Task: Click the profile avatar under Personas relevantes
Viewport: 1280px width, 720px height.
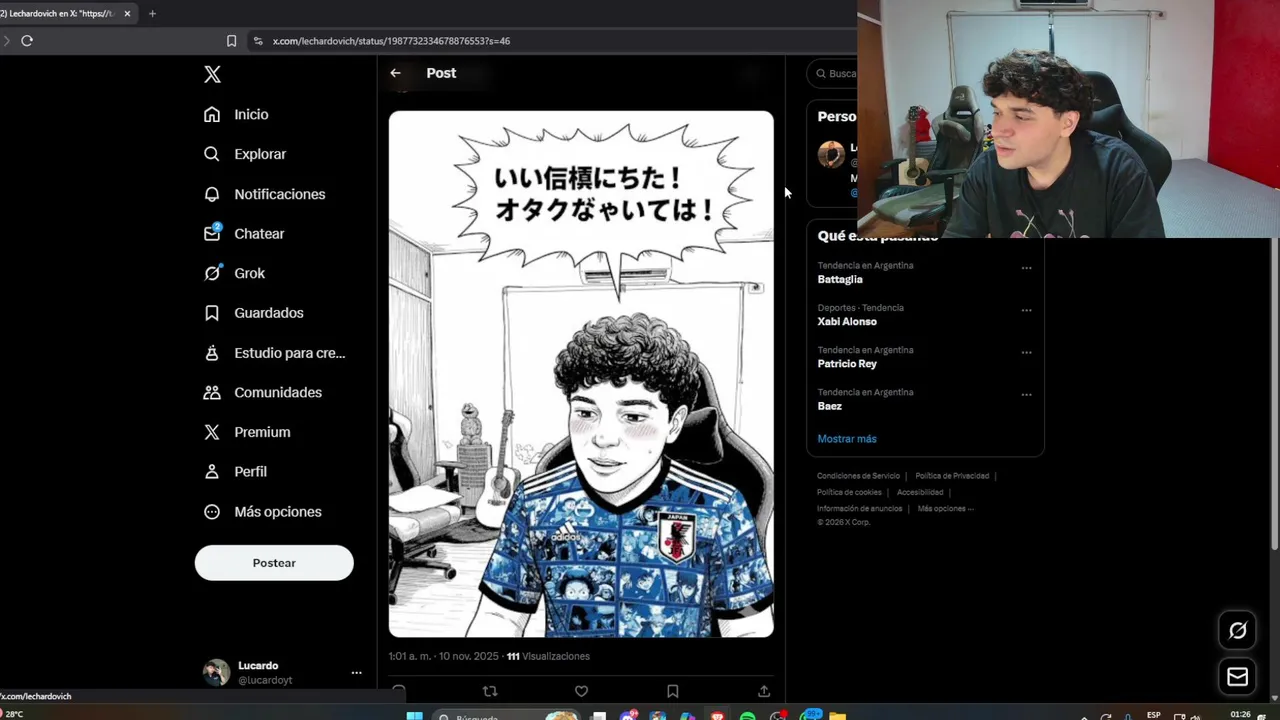Action: coord(831,154)
